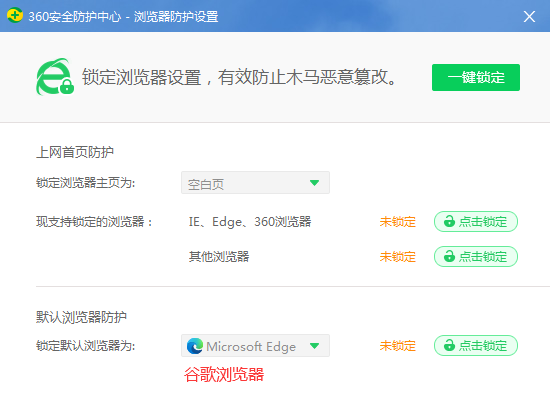
Task: Click the 默认浏览器防护 heading
Action: tap(81, 317)
